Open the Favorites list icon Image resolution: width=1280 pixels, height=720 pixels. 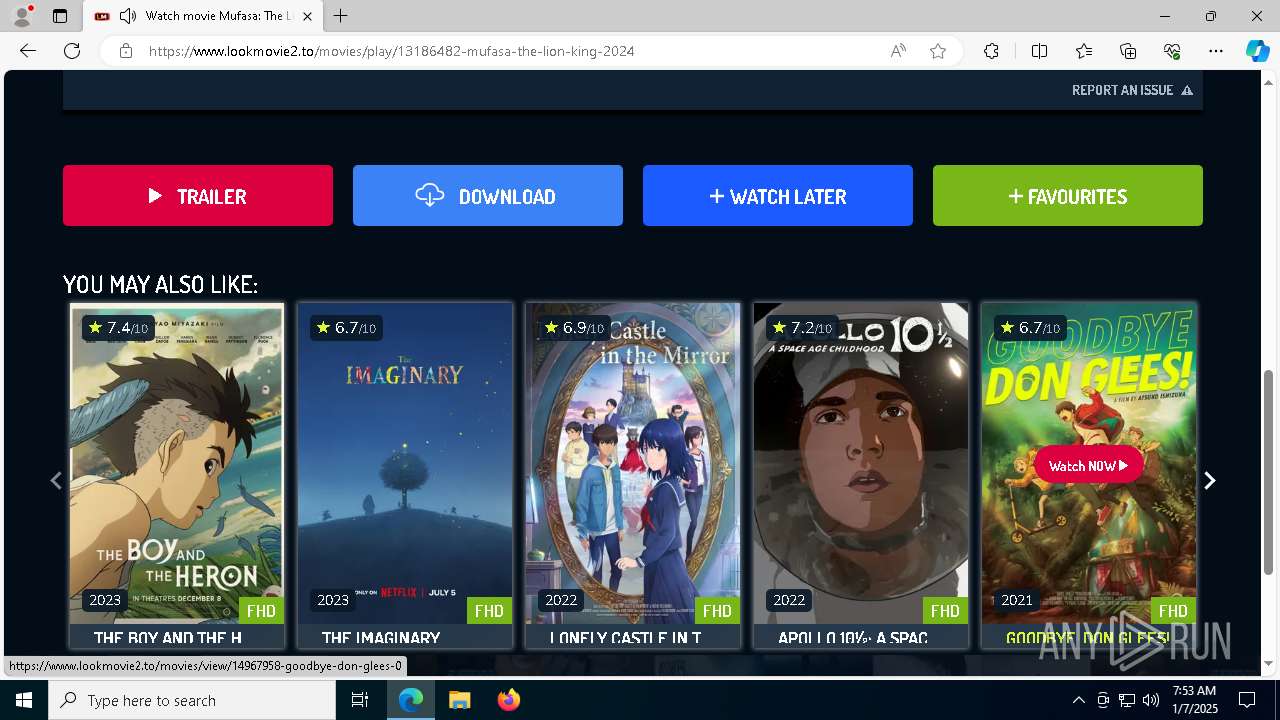(x=1084, y=51)
